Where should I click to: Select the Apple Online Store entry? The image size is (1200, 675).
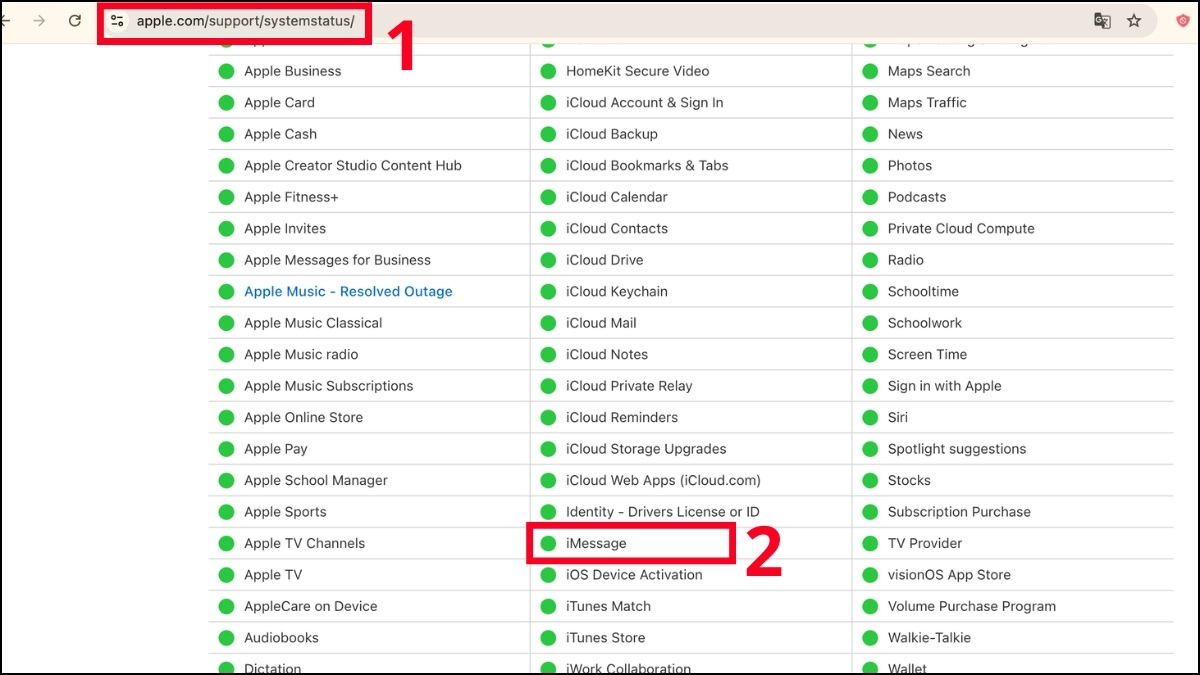[x=303, y=418]
